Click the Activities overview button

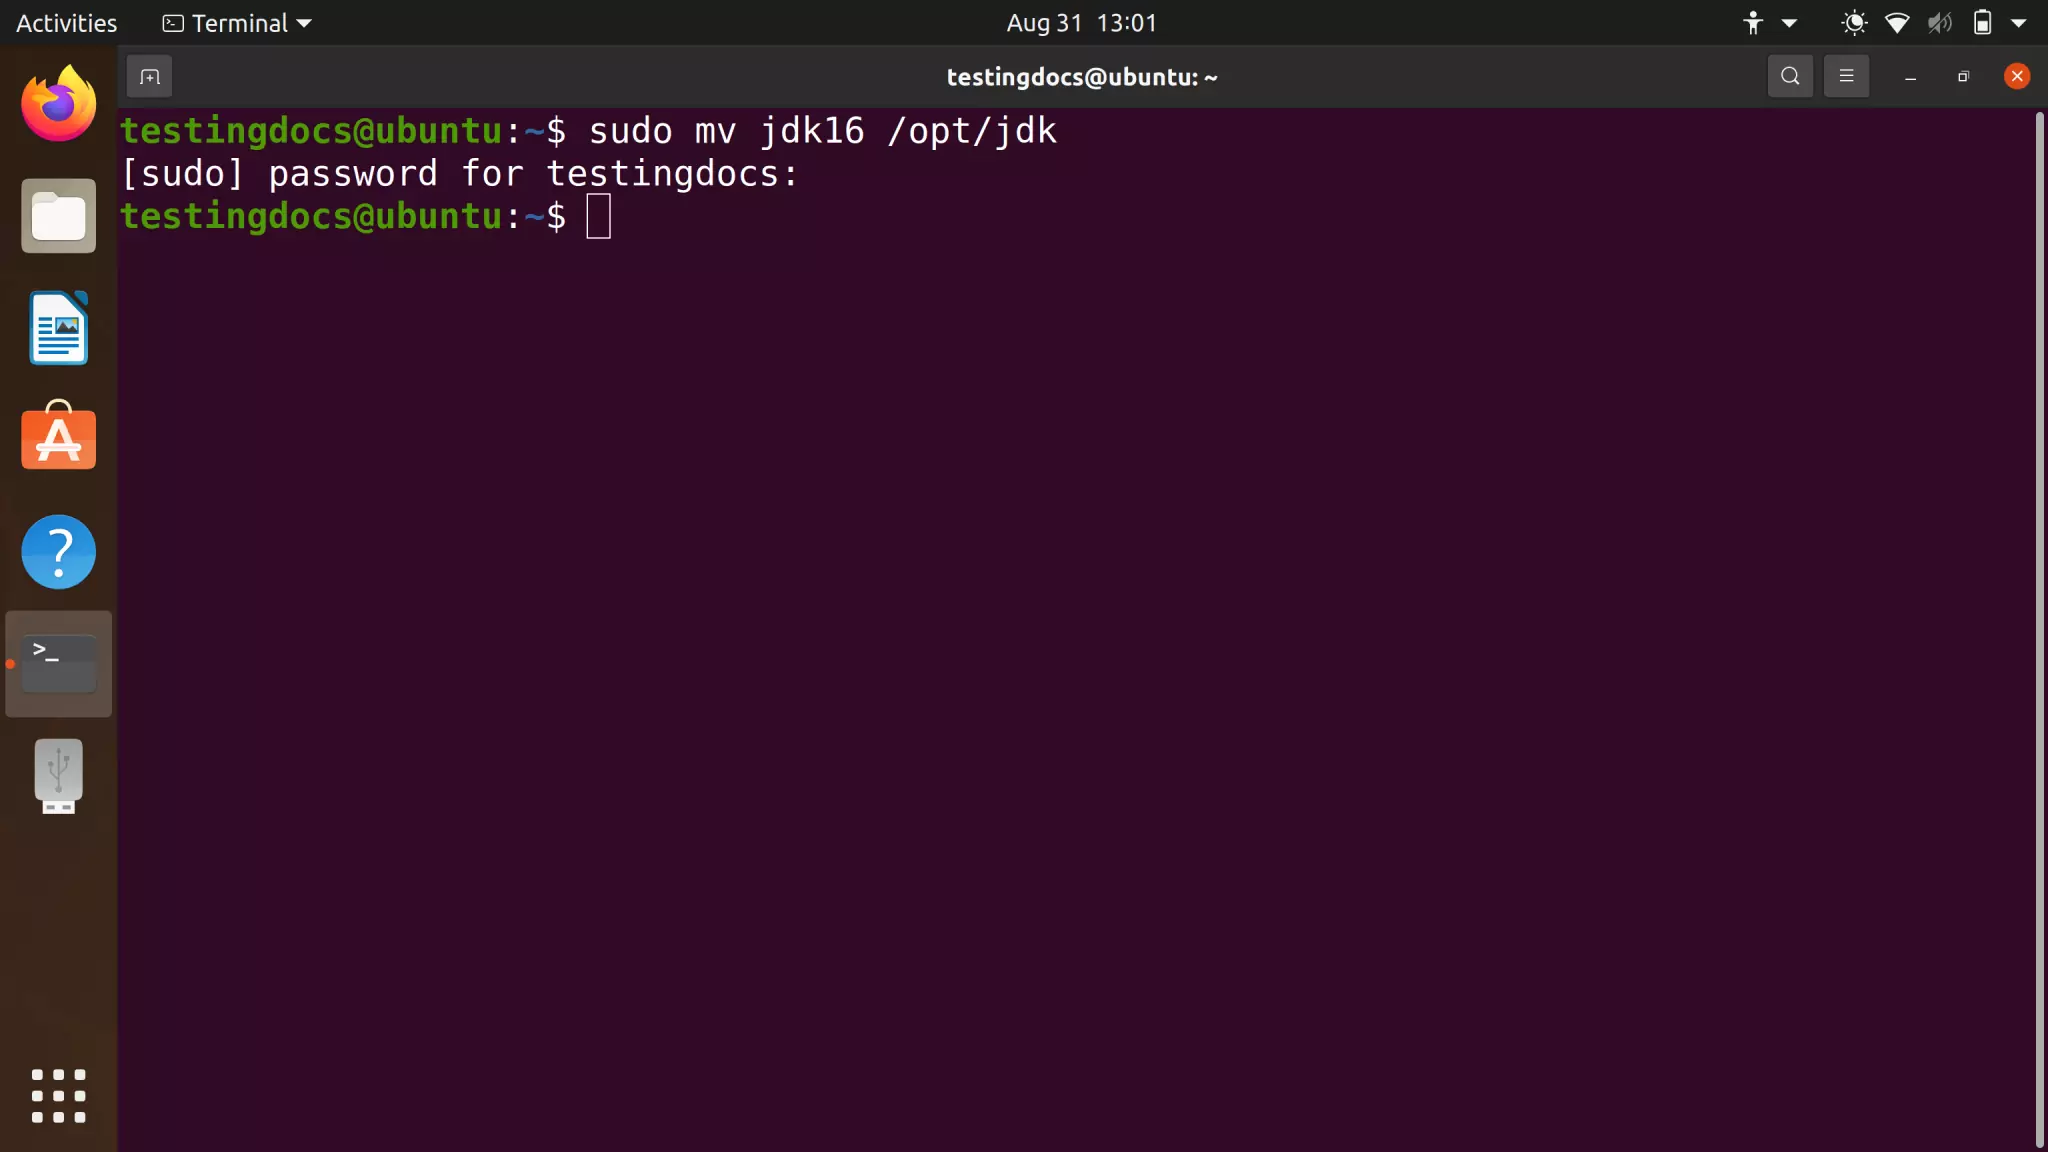[66, 23]
